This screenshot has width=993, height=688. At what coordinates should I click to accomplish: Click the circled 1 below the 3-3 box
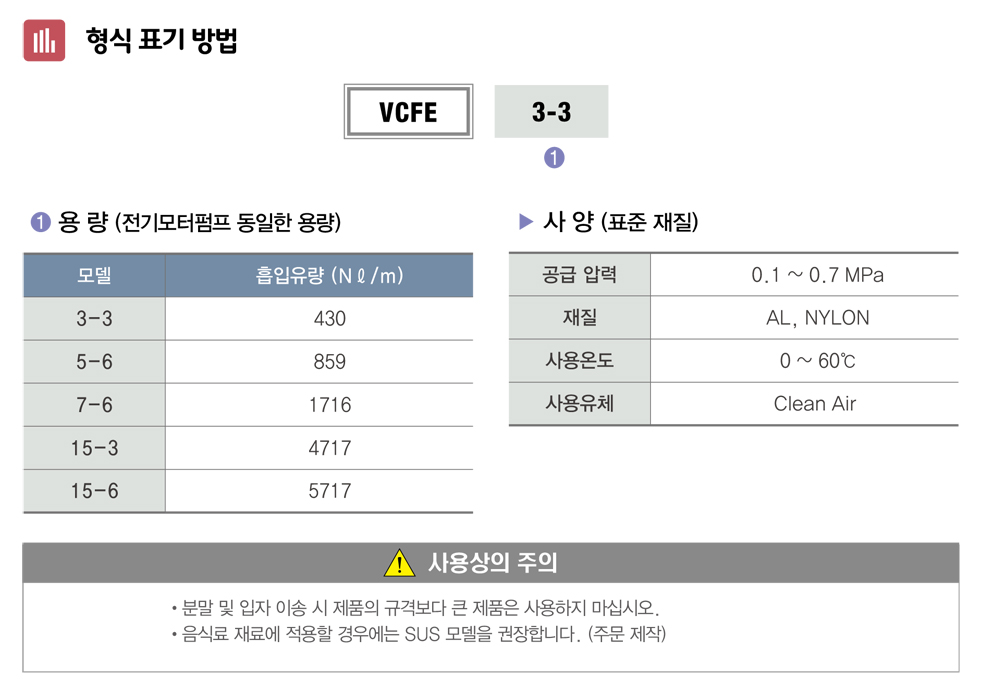[x=554, y=158]
